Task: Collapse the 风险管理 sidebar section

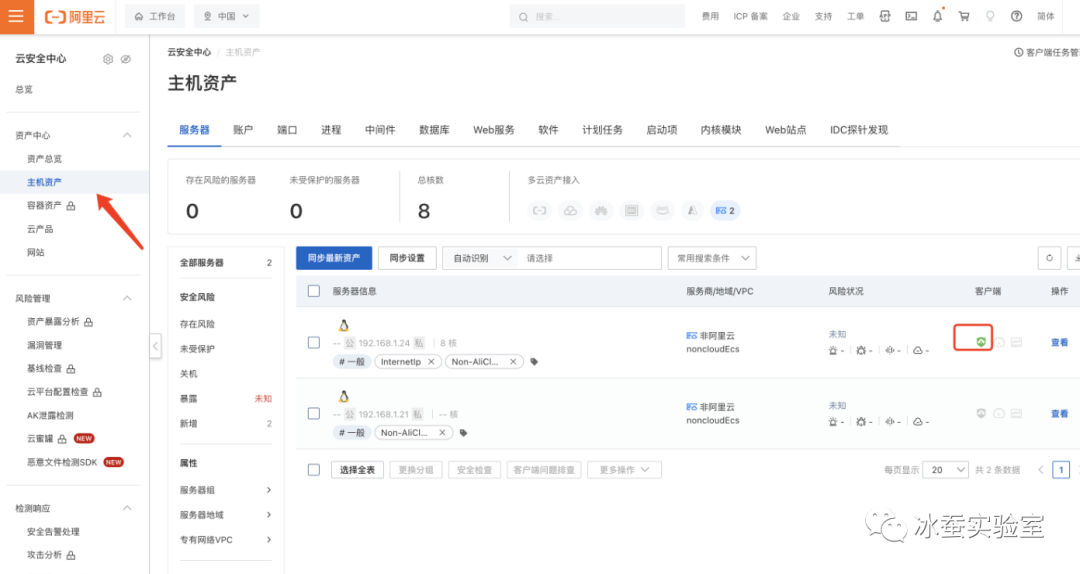Action: tap(127, 298)
